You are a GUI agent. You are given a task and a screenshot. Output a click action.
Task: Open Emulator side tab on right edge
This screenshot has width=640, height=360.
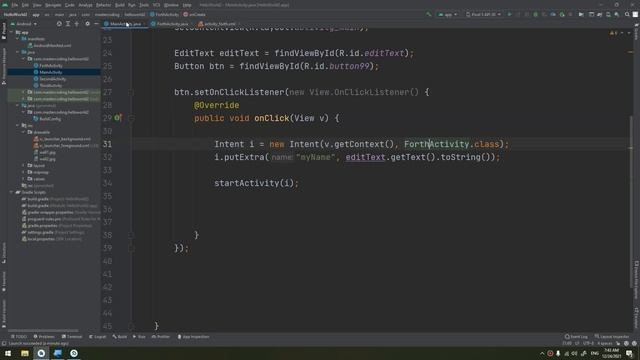click(636, 317)
